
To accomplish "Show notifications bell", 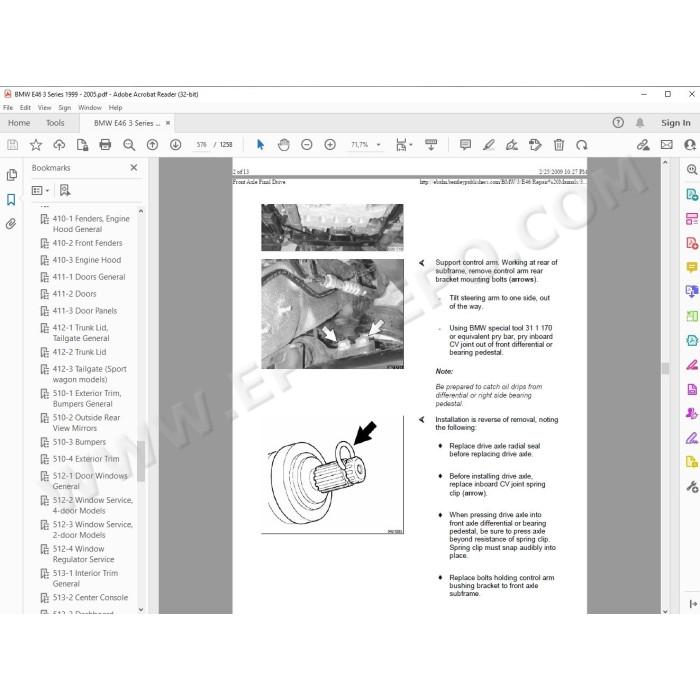I will (x=640, y=123).
